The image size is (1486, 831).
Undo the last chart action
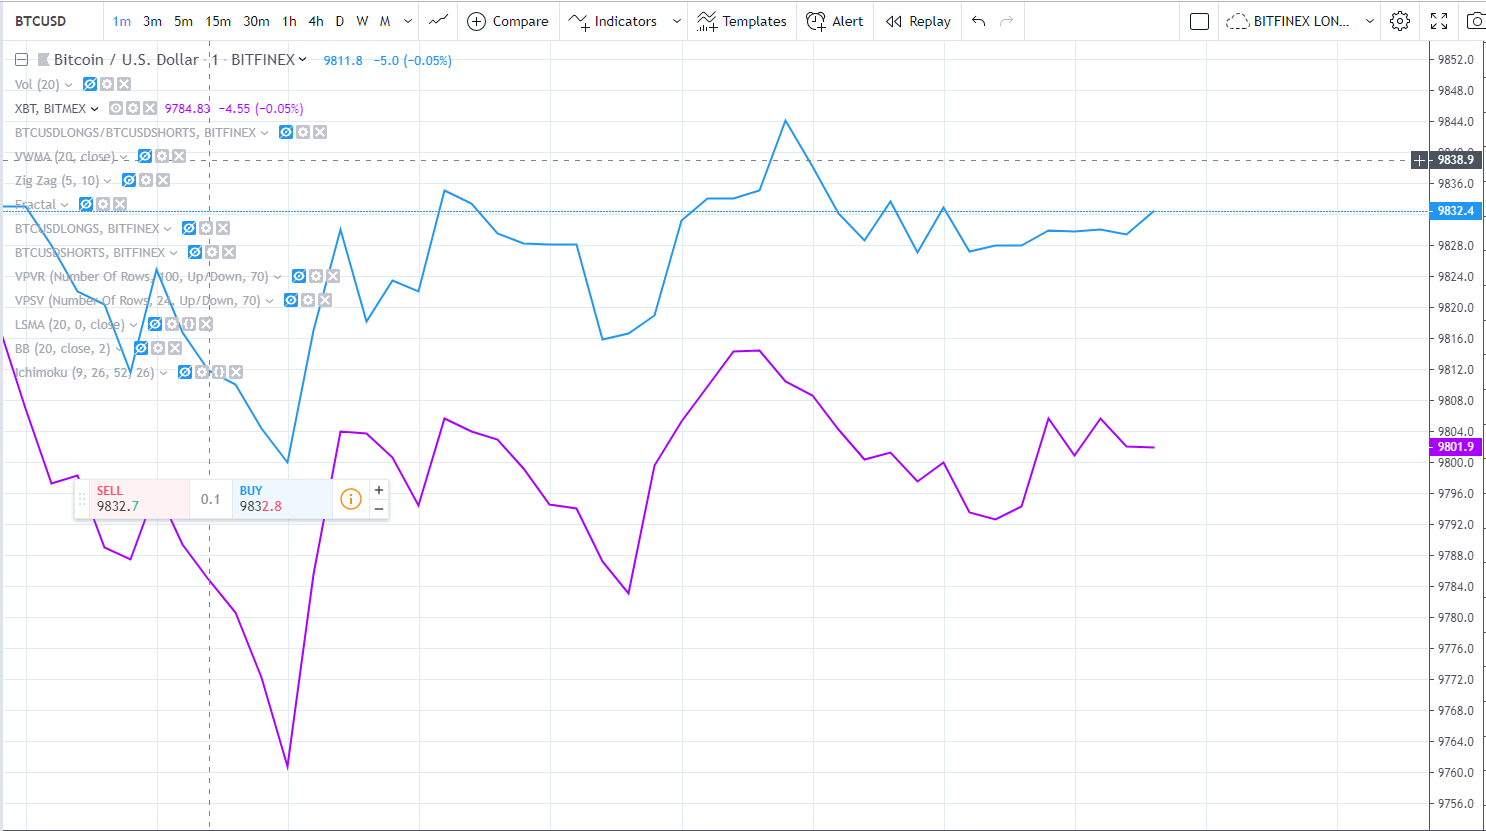[x=979, y=21]
